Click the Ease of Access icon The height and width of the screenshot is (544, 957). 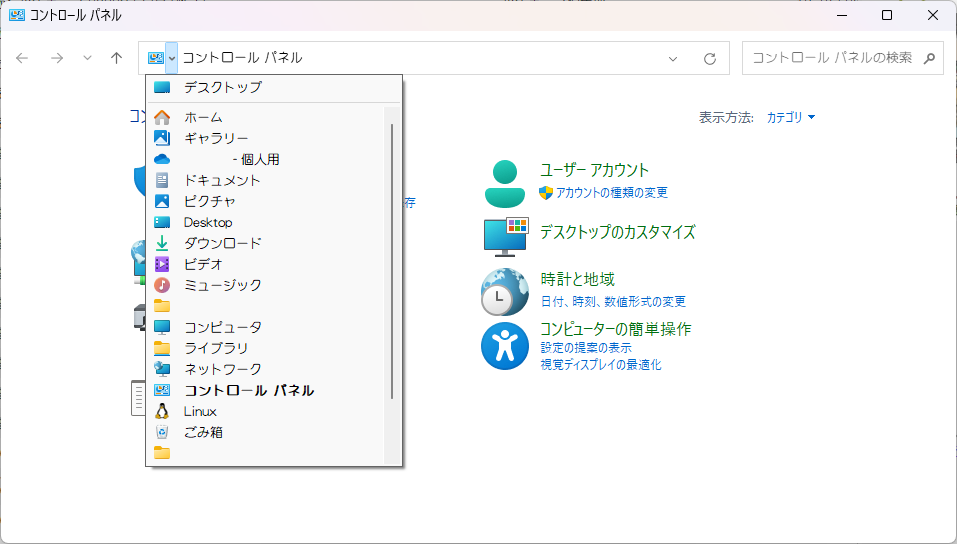pos(505,346)
